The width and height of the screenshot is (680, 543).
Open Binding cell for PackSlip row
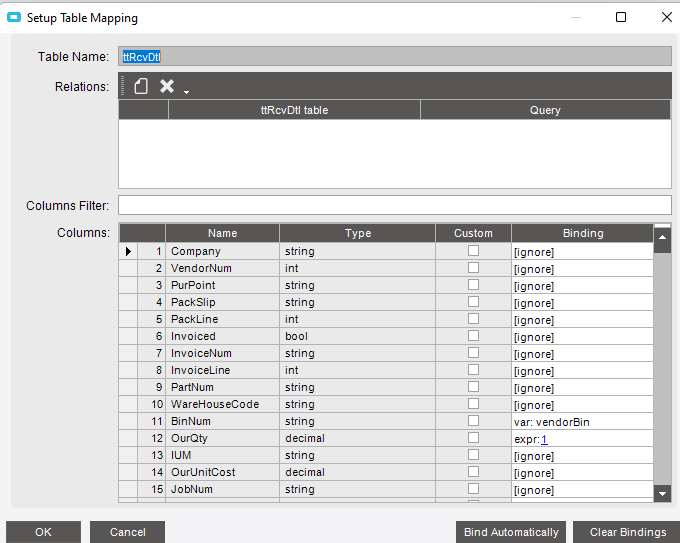pos(582,302)
